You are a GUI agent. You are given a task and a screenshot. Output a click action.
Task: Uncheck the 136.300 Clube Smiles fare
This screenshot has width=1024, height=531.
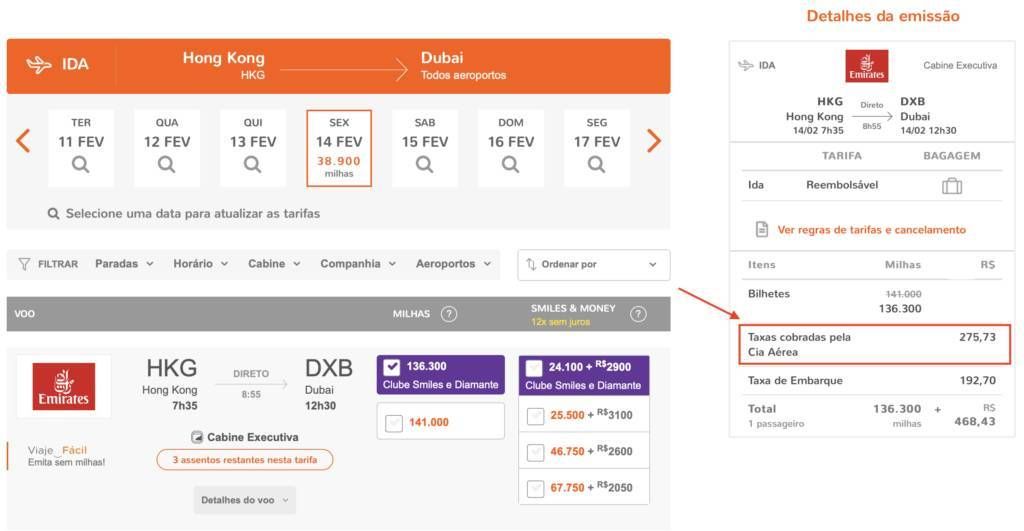392,367
